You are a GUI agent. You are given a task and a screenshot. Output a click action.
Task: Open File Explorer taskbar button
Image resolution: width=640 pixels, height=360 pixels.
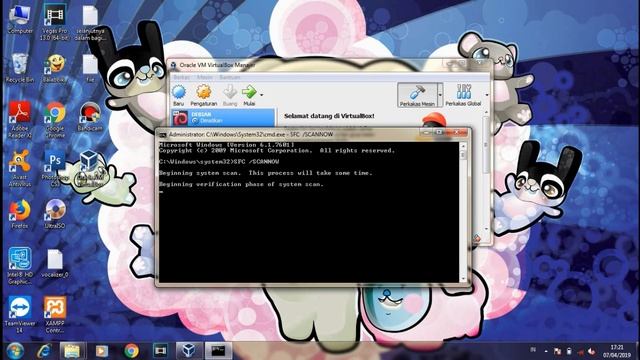[x=72, y=351]
